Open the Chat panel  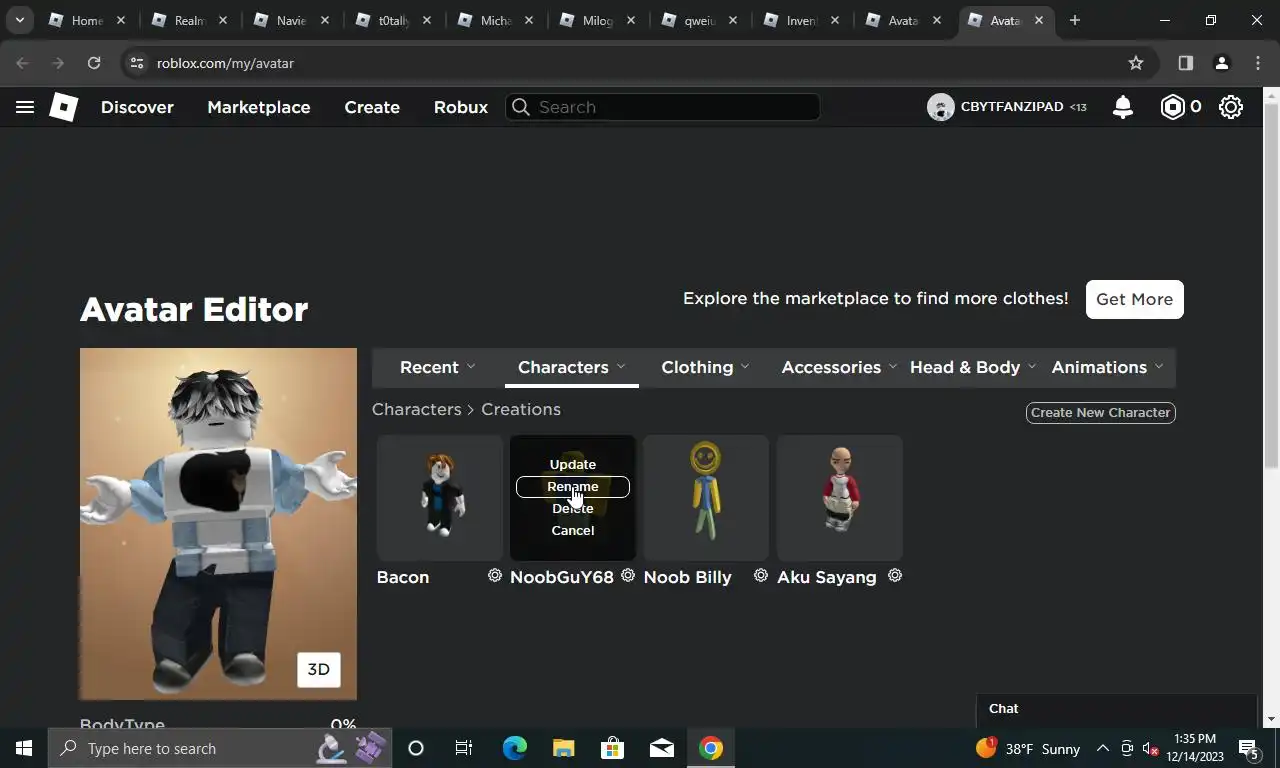pyautogui.click(x=1116, y=708)
